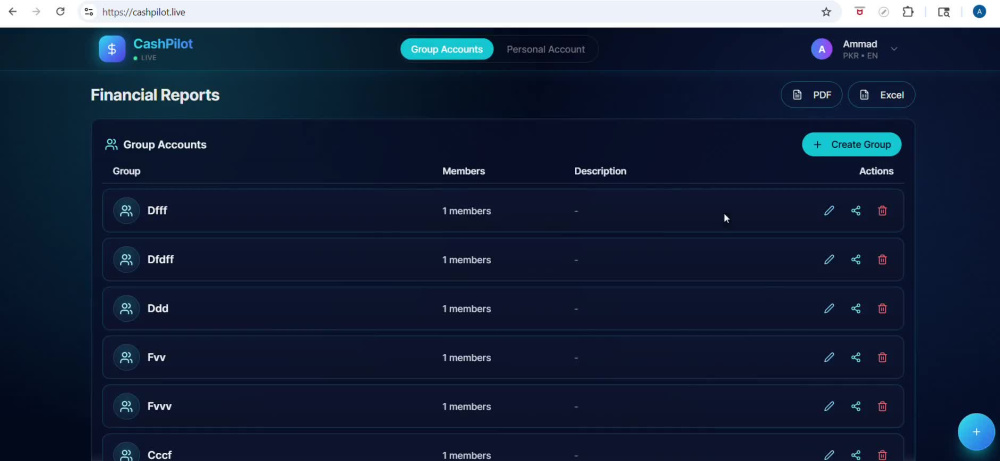Click the Actions column header
Viewport: 1000px width, 461px height.
click(876, 171)
